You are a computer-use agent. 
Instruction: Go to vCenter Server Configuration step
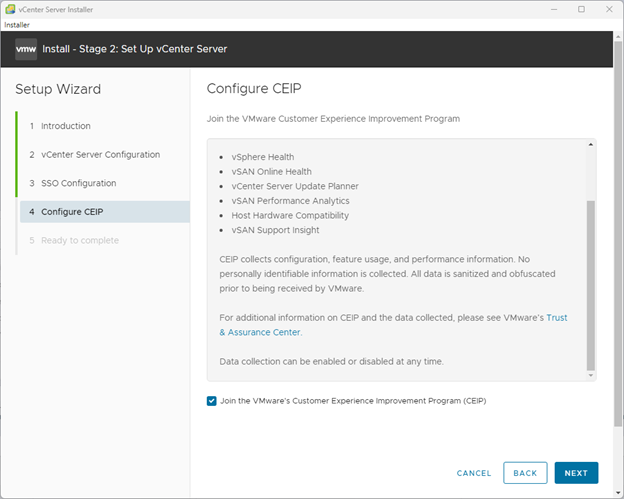click(x=100, y=154)
